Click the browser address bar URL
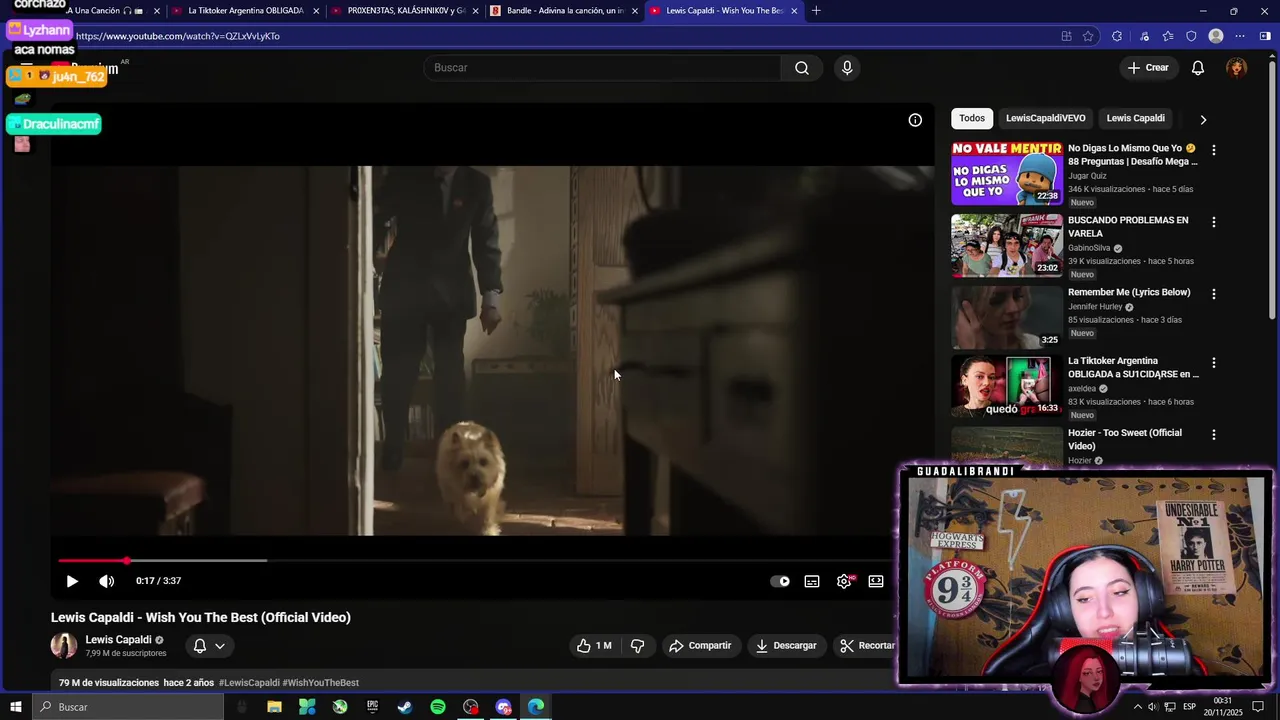This screenshot has width=1280, height=720. 178,36
